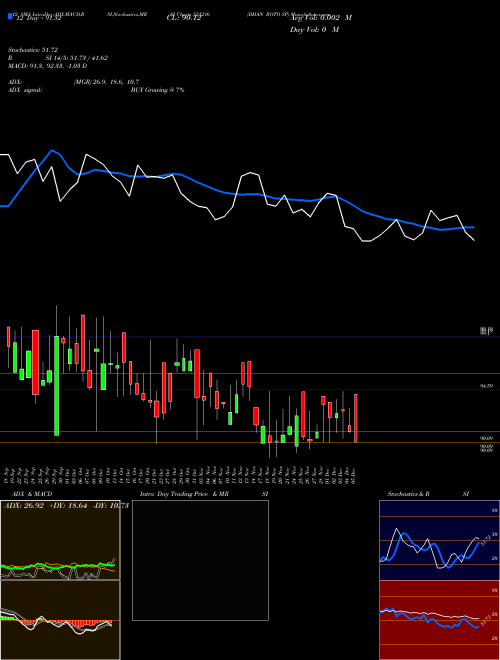Click the end of the blue SMA line
The height and width of the screenshot is (660, 500).
[x=473, y=227]
